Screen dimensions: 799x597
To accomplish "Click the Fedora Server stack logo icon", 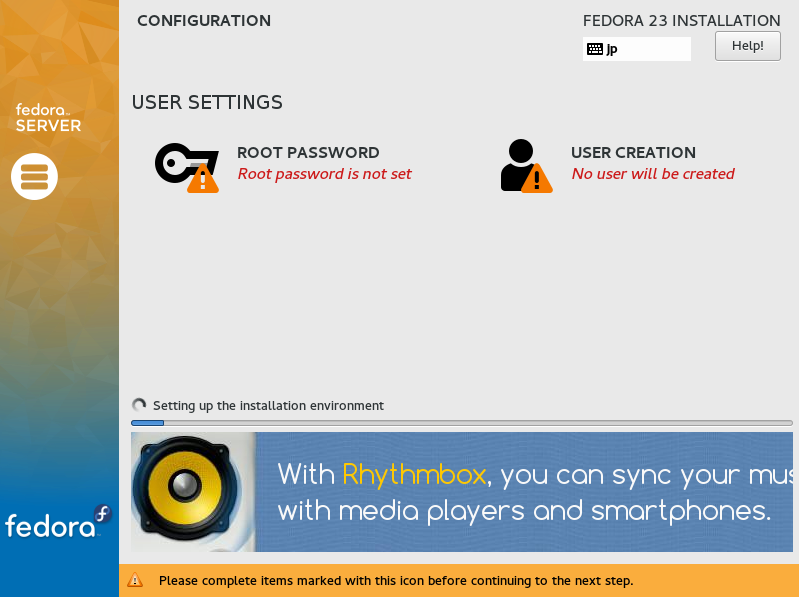I will point(35,176).
